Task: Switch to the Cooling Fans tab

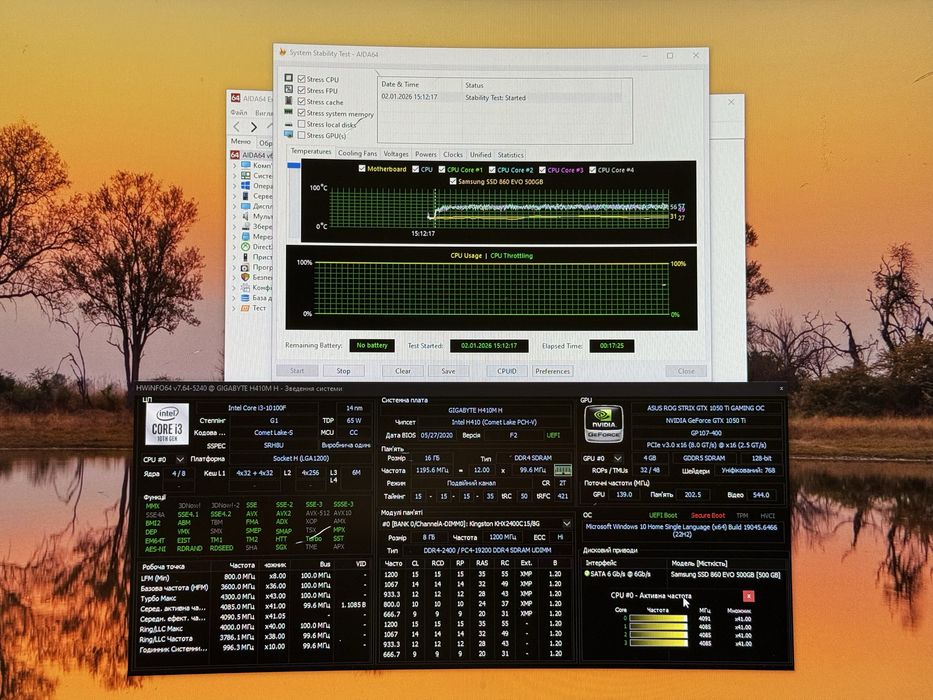Action: pyautogui.click(x=357, y=153)
